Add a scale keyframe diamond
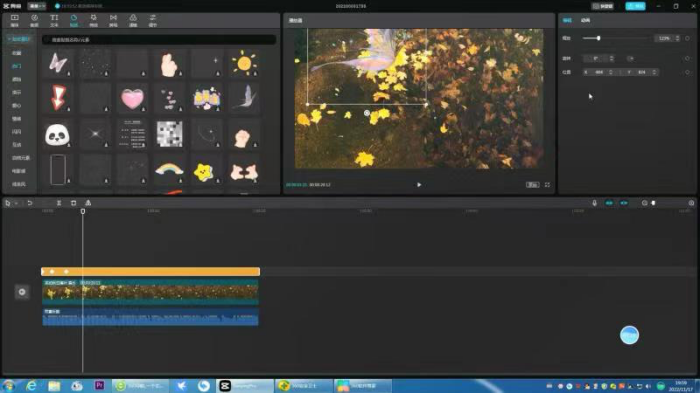The image size is (700, 393). point(688,38)
